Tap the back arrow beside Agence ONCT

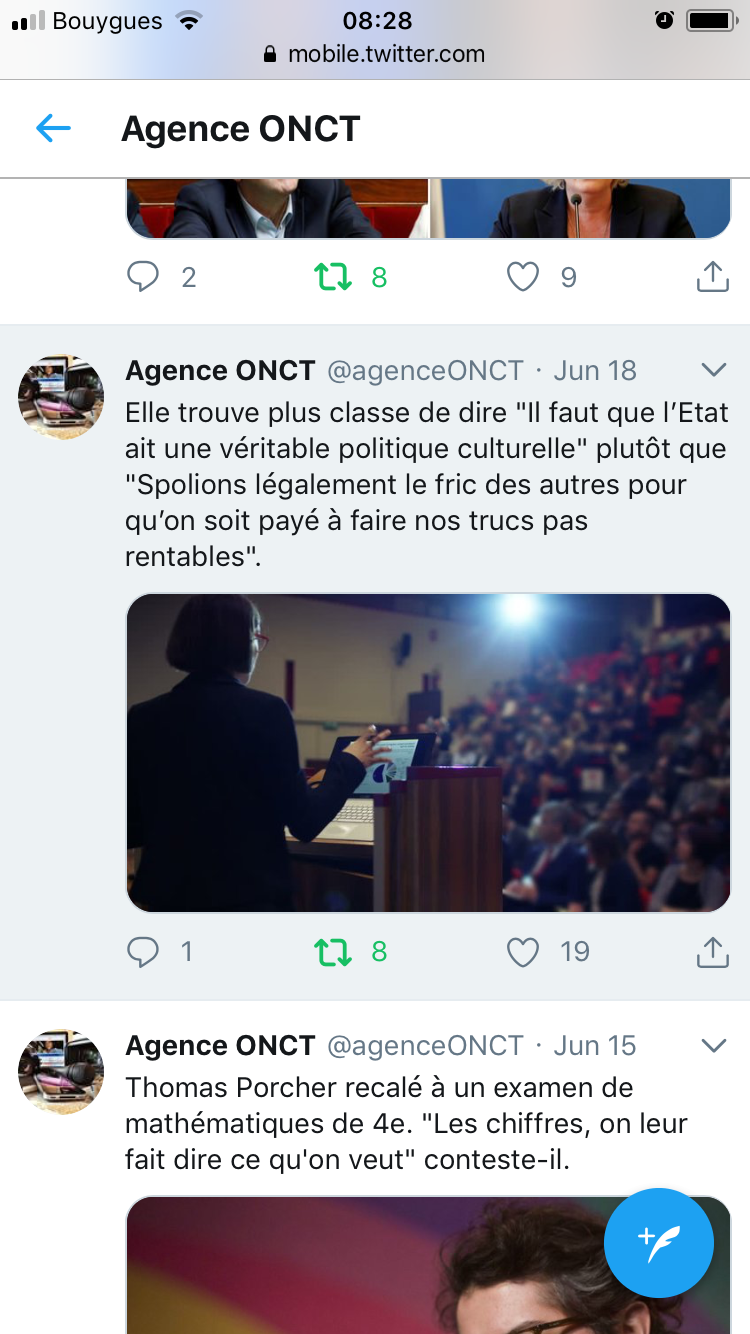pyautogui.click(x=53, y=128)
